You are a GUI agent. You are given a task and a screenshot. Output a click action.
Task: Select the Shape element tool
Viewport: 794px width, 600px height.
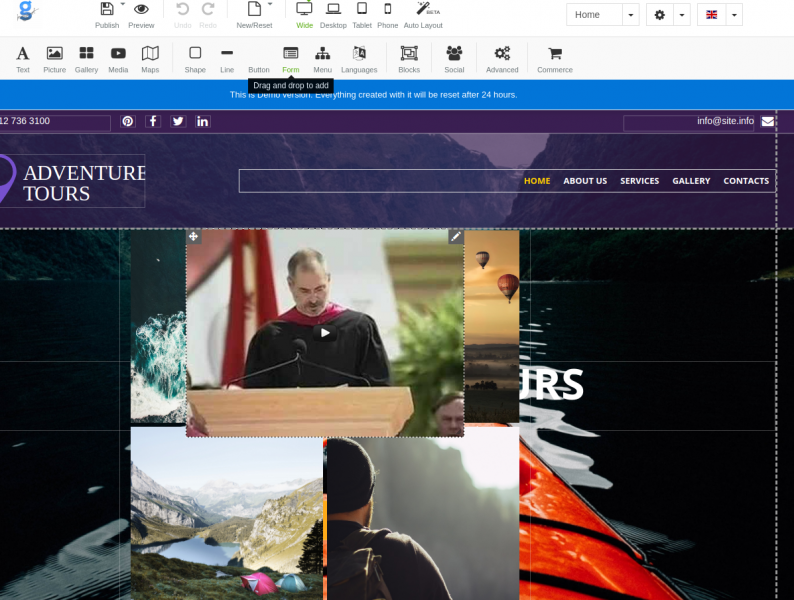pyautogui.click(x=195, y=59)
